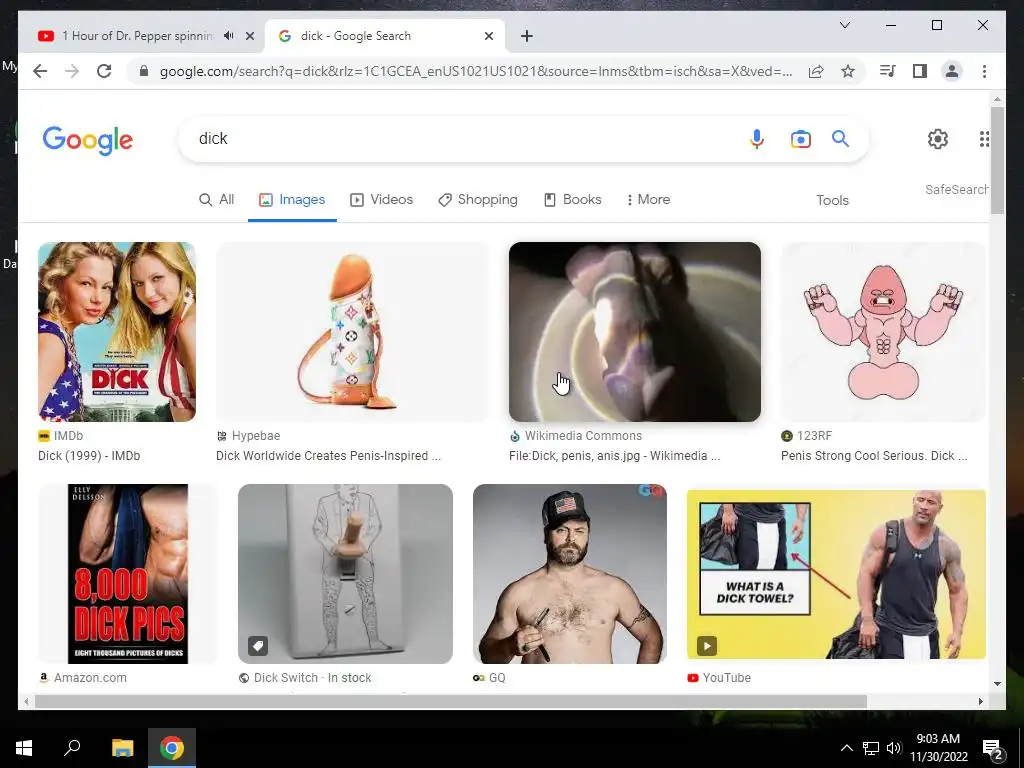Bookmark this page with the star
Viewport: 1024px width, 768px height.
tap(848, 71)
